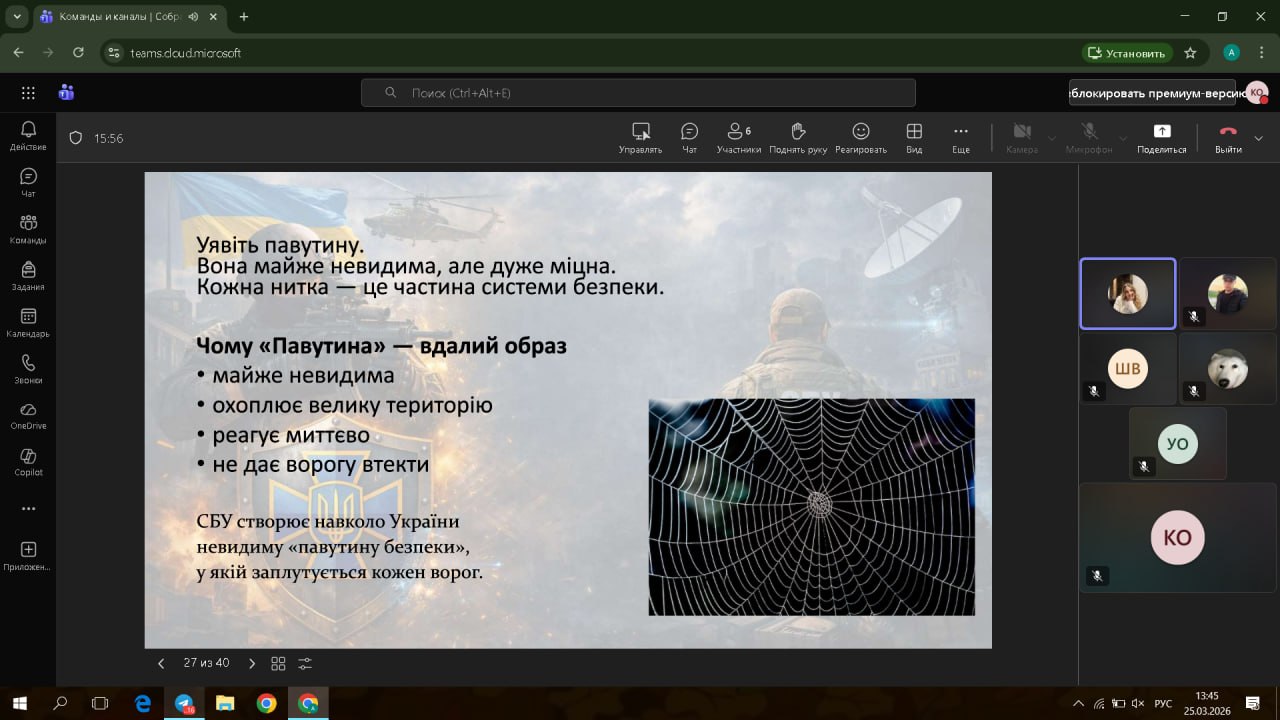Open the Reactions menu
Screen dimensions: 1280x720
860,137
